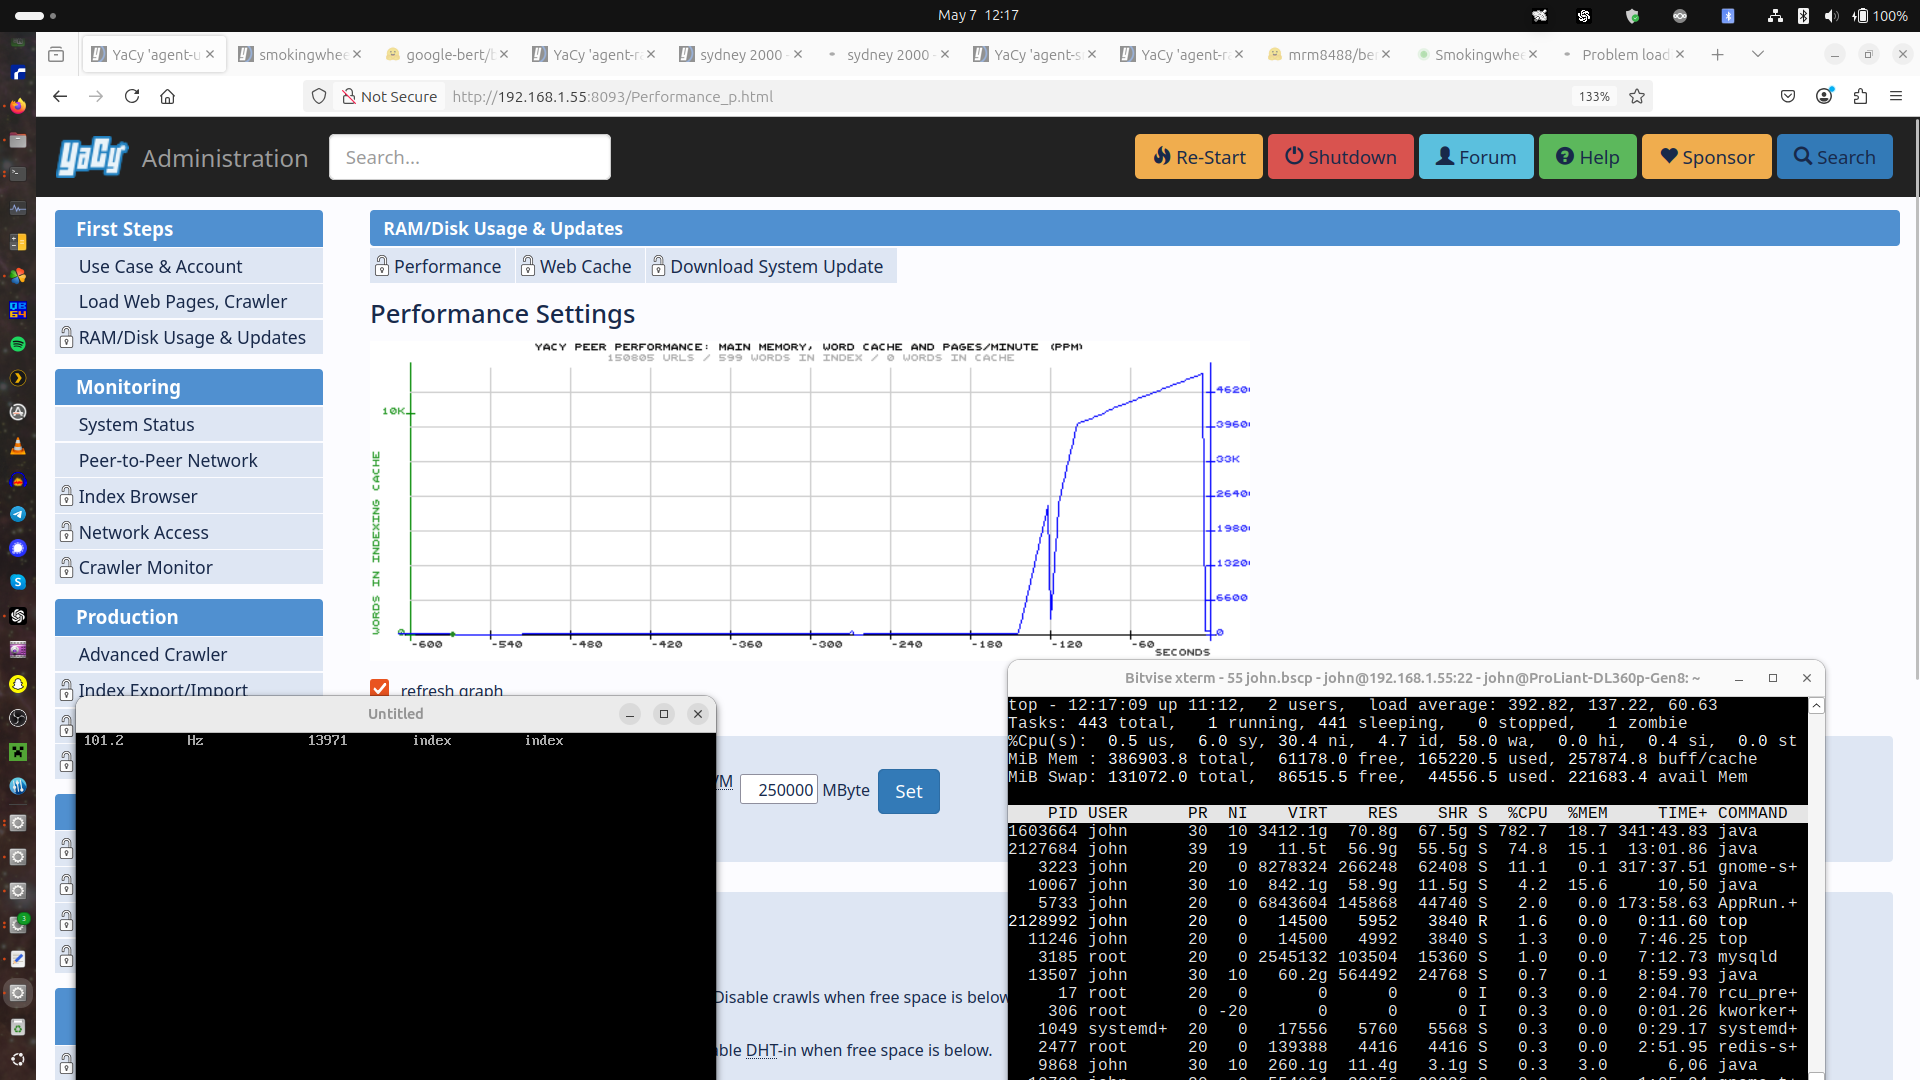This screenshot has width=1920, height=1080.
Task: Switch to the smokingwheel browser tab
Action: (x=301, y=54)
